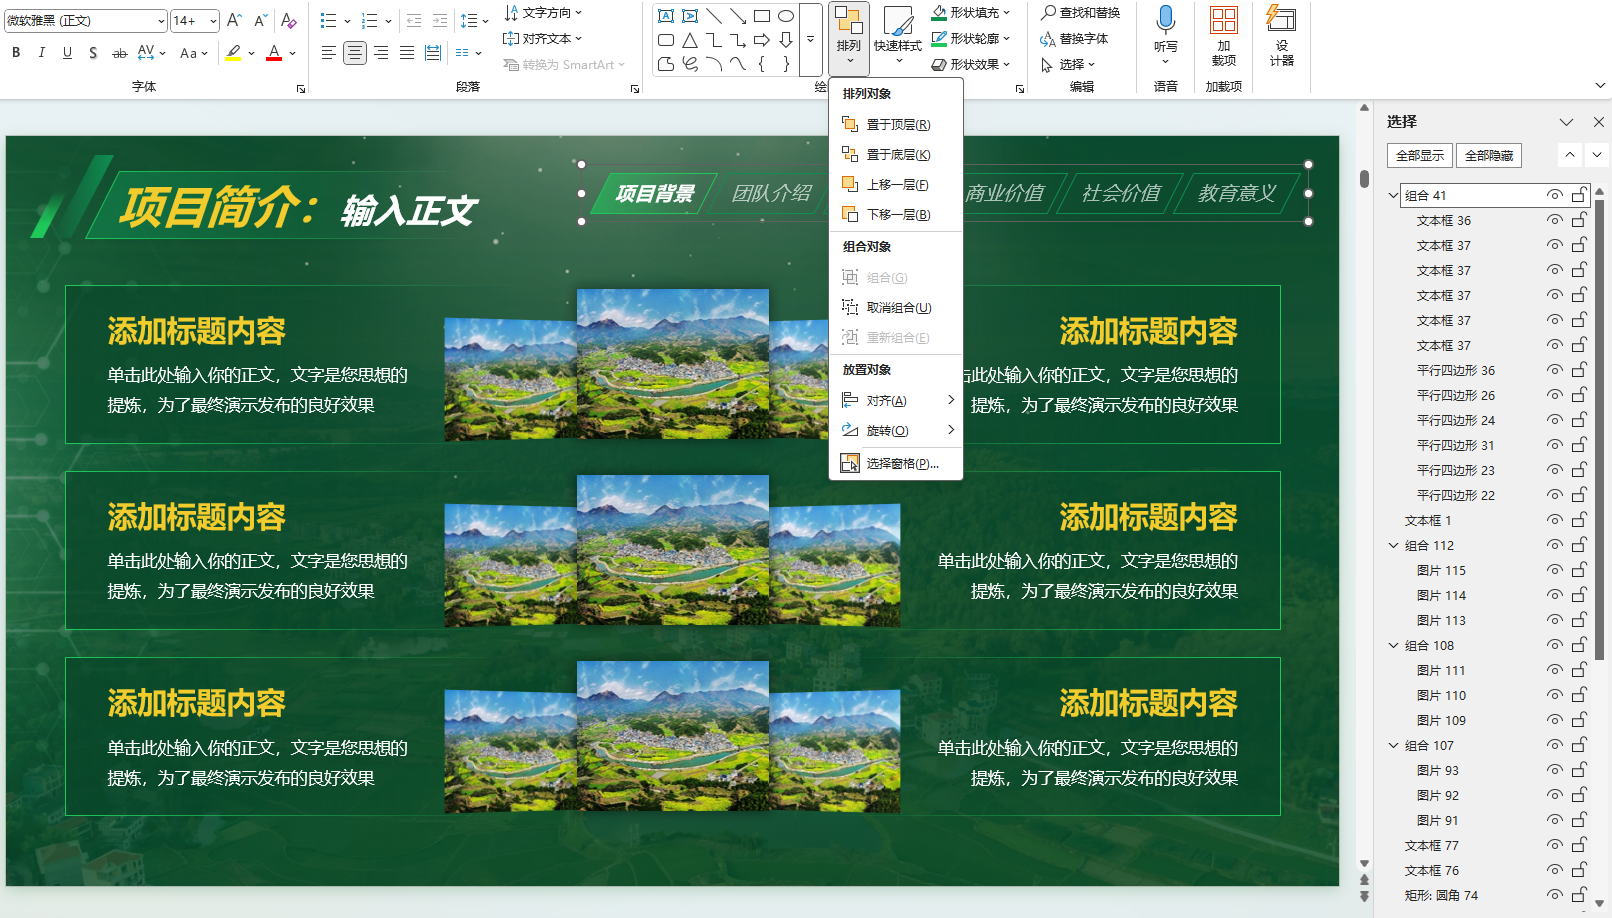This screenshot has height=918, width=1612.
Task: Hide the 图片 115 layer with its eye toggle
Action: coord(1554,570)
